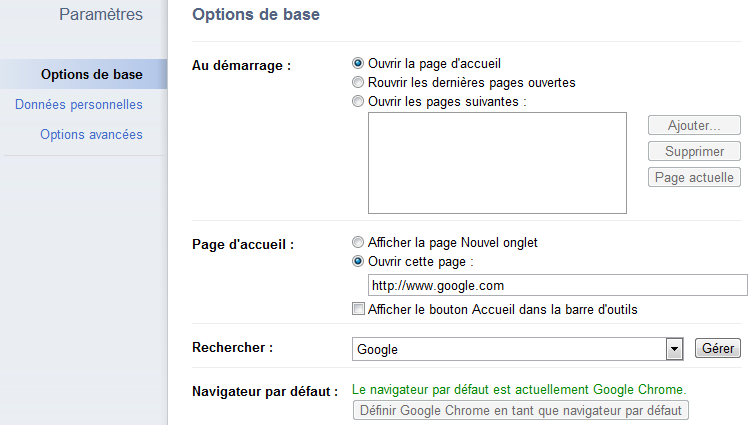749x426 pixels.
Task: Open the Google search engine dropdown arrow
Action: (x=674, y=349)
